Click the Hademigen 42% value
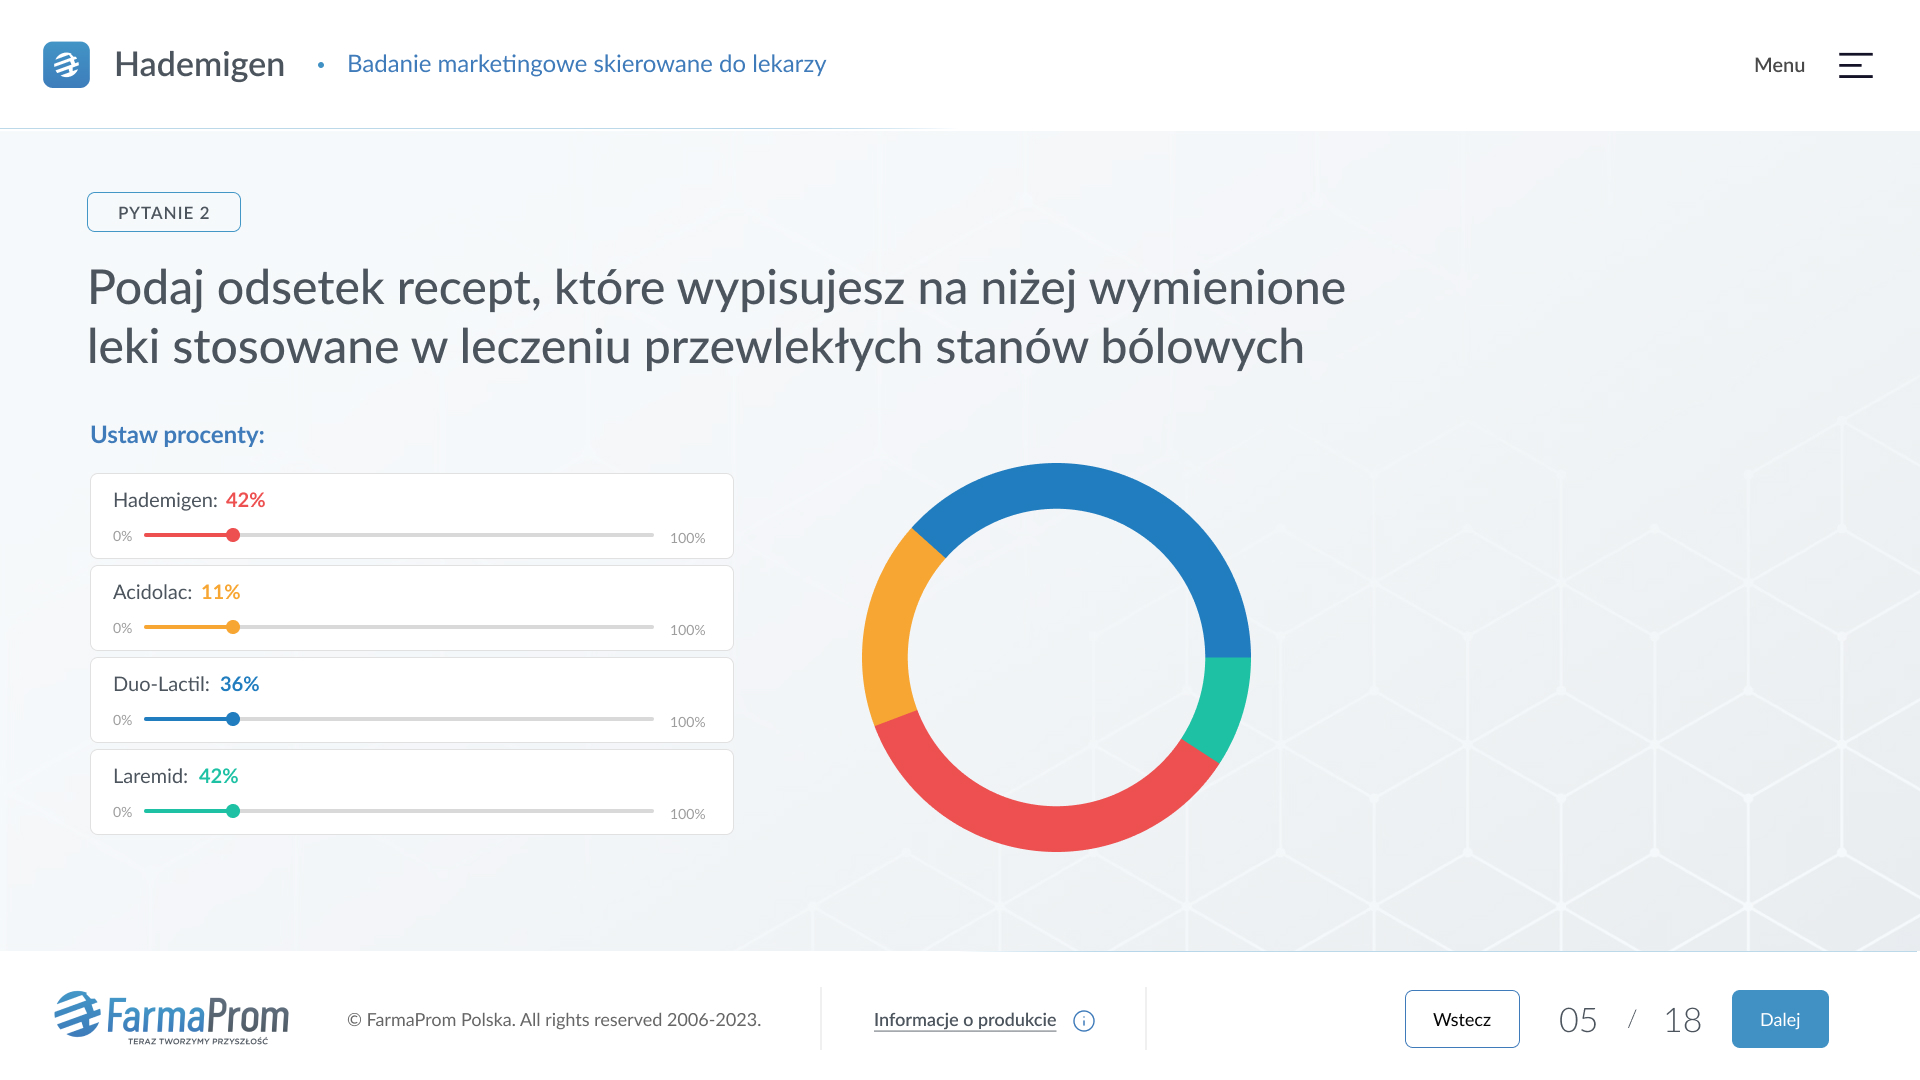The height and width of the screenshot is (1080, 1920). tap(245, 500)
